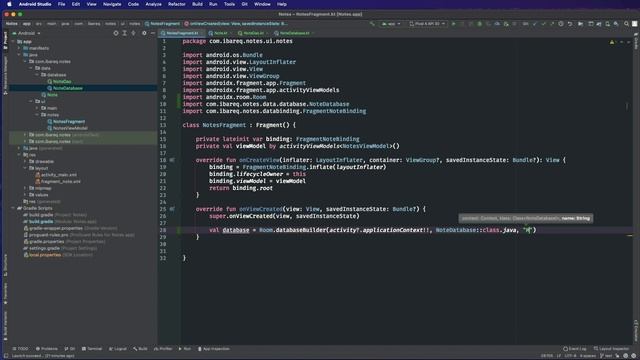The width and height of the screenshot is (640, 360).
Task: Click Collapse All icon in Project panel
Action: [x=133, y=33]
